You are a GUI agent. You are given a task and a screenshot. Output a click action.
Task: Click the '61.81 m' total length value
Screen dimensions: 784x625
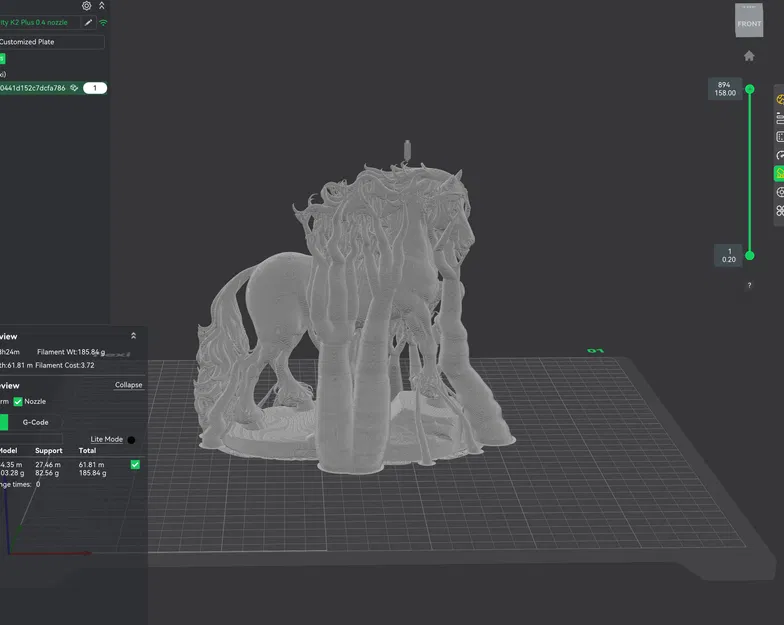(91, 464)
